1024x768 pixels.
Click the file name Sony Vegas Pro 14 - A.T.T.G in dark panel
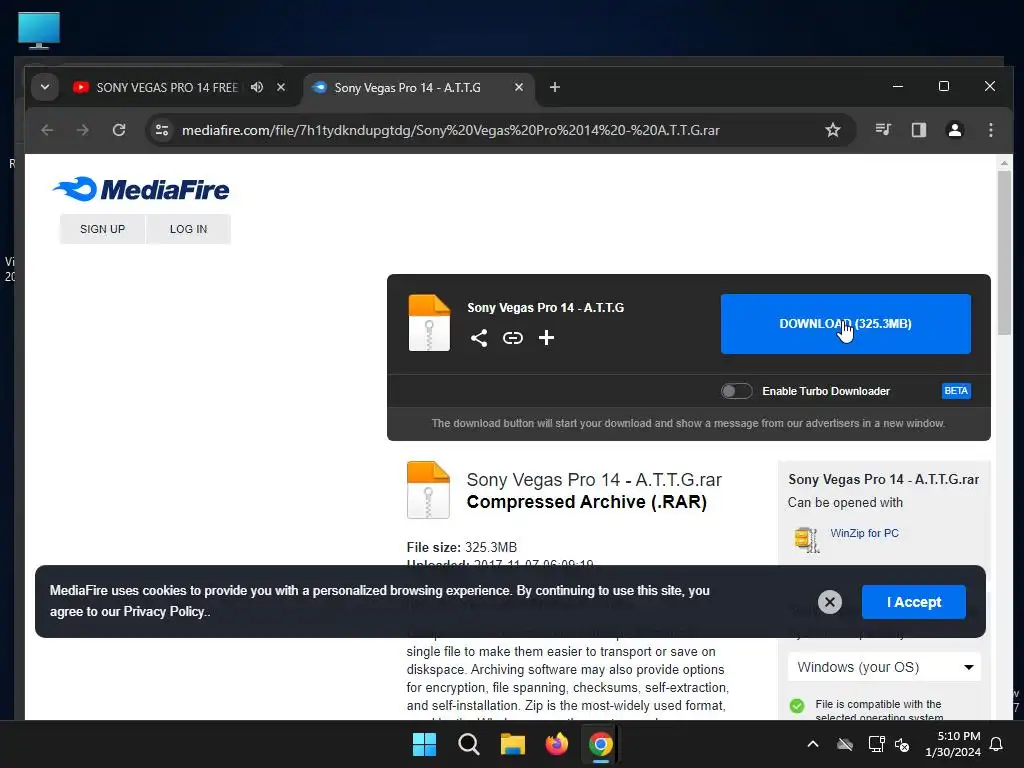tap(545, 308)
